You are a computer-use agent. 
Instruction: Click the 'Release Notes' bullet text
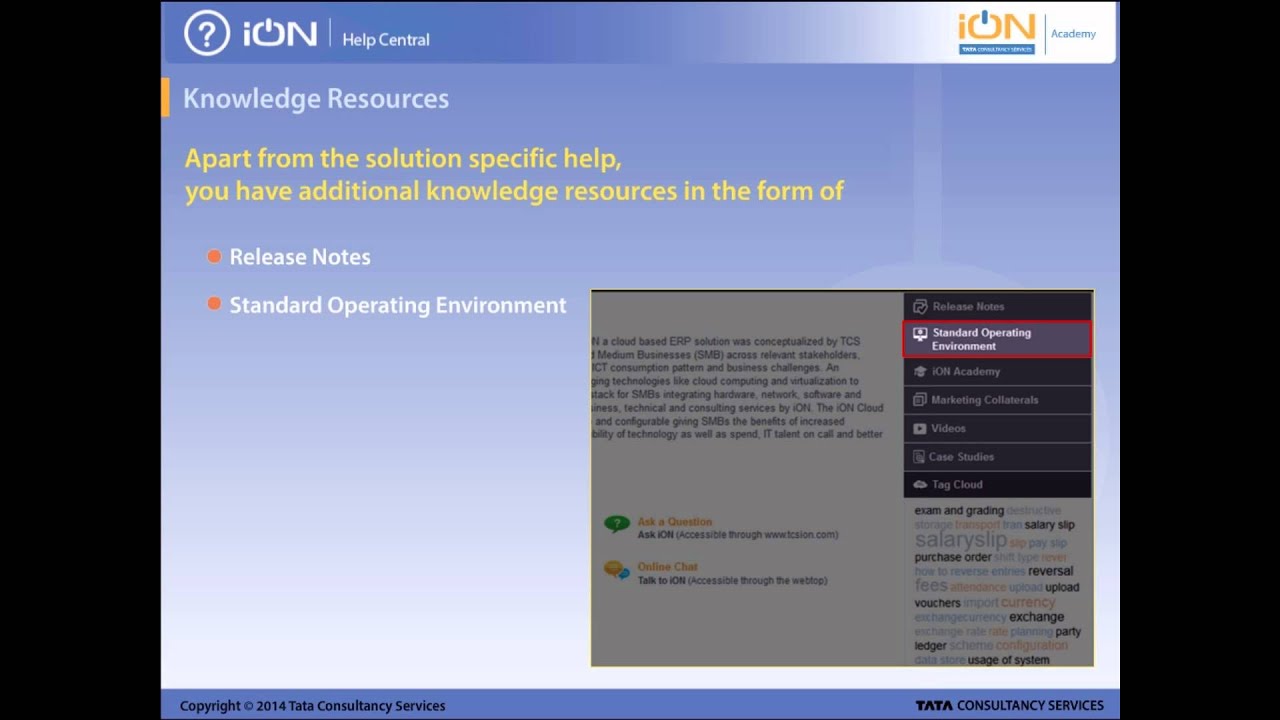[x=300, y=256]
